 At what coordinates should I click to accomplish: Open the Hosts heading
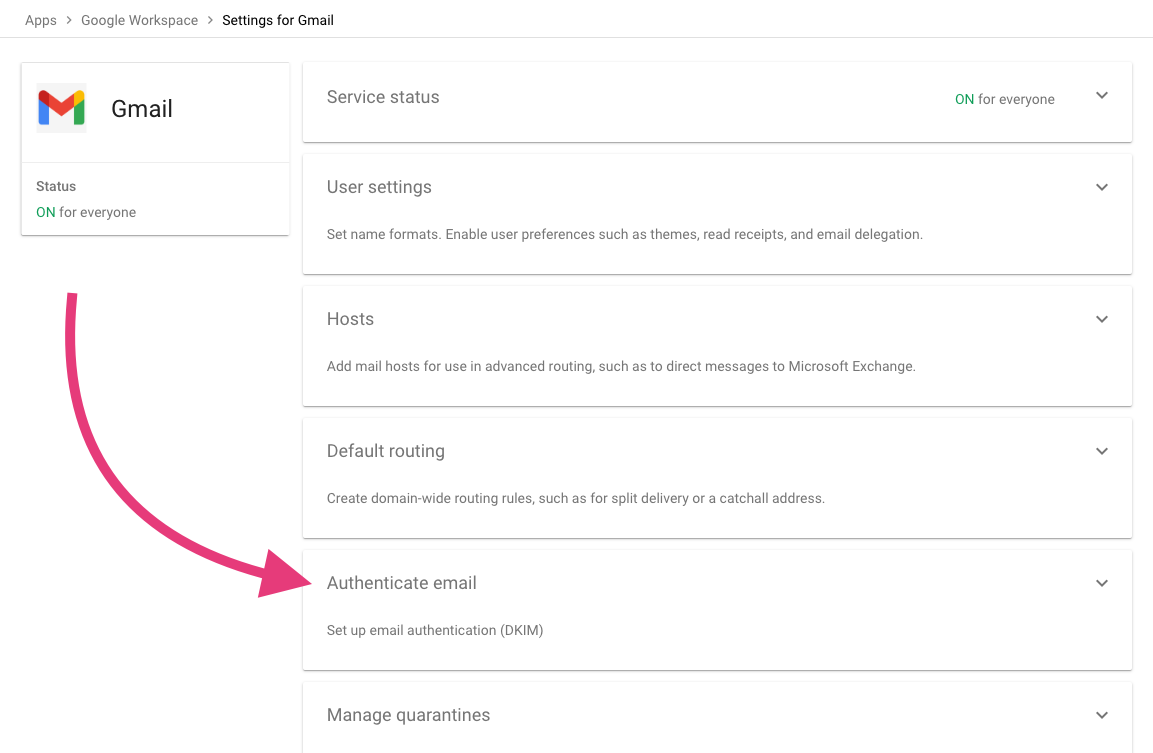tap(350, 319)
